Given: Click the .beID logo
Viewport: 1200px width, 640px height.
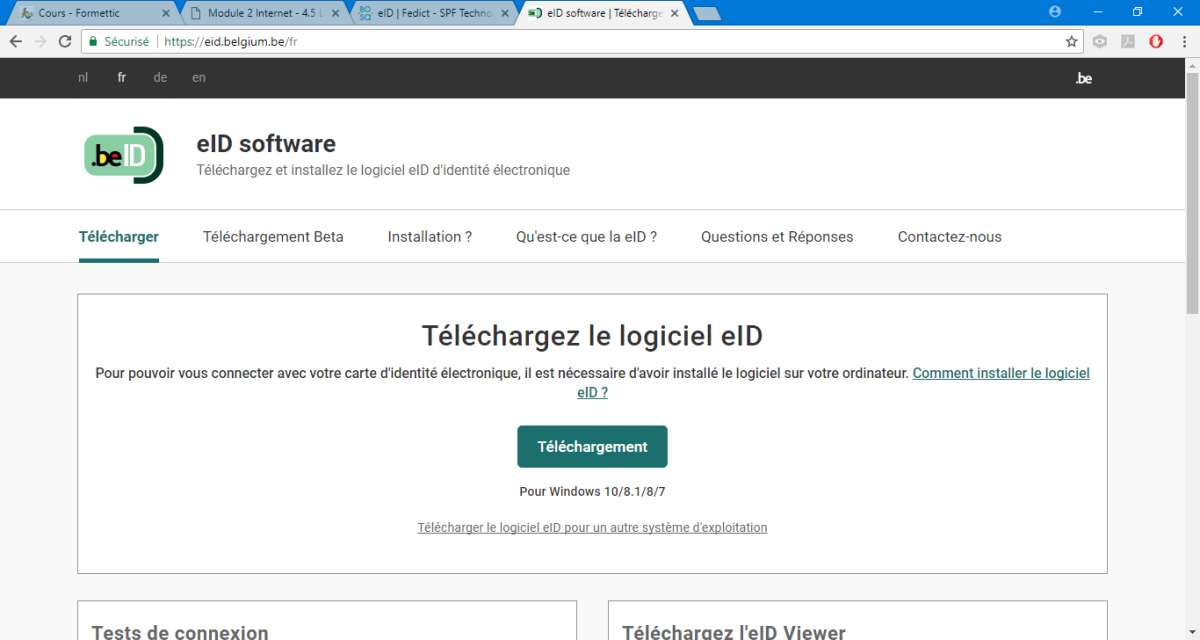Looking at the screenshot, I should coord(122,155).
